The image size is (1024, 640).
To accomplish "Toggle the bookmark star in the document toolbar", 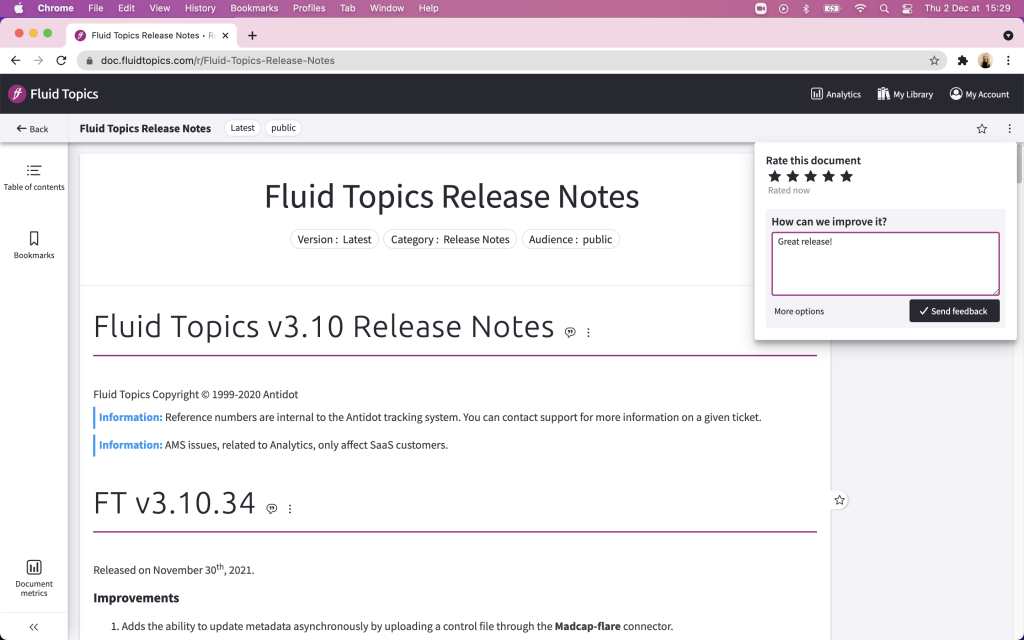I will (981, 128).
